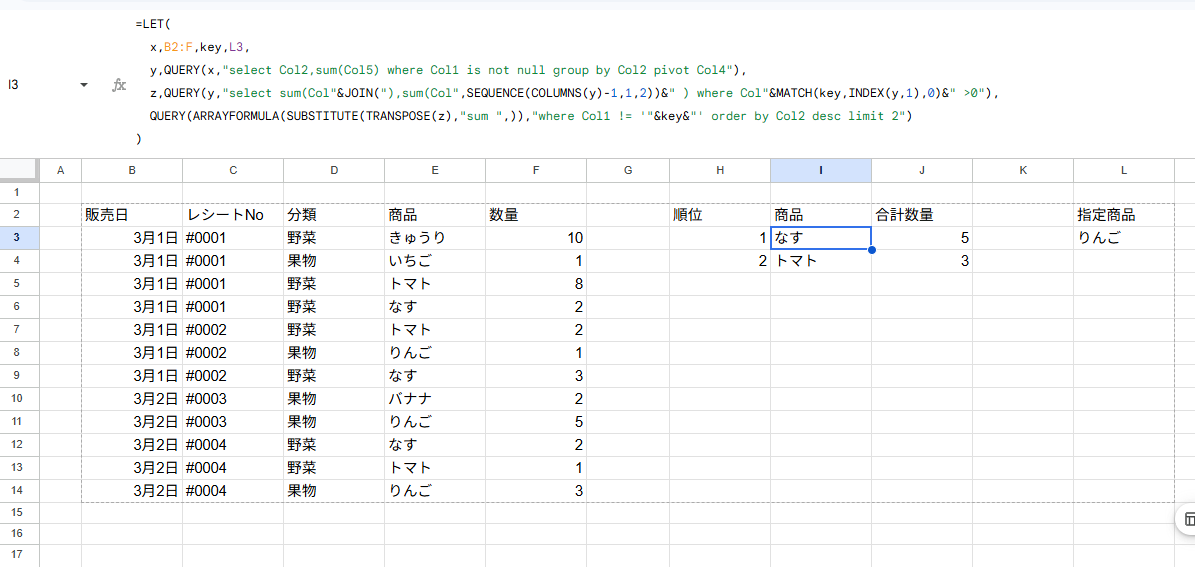Select column C header
The height and width of the screenshot is (567, 1195).
click(x=233, y=171)
